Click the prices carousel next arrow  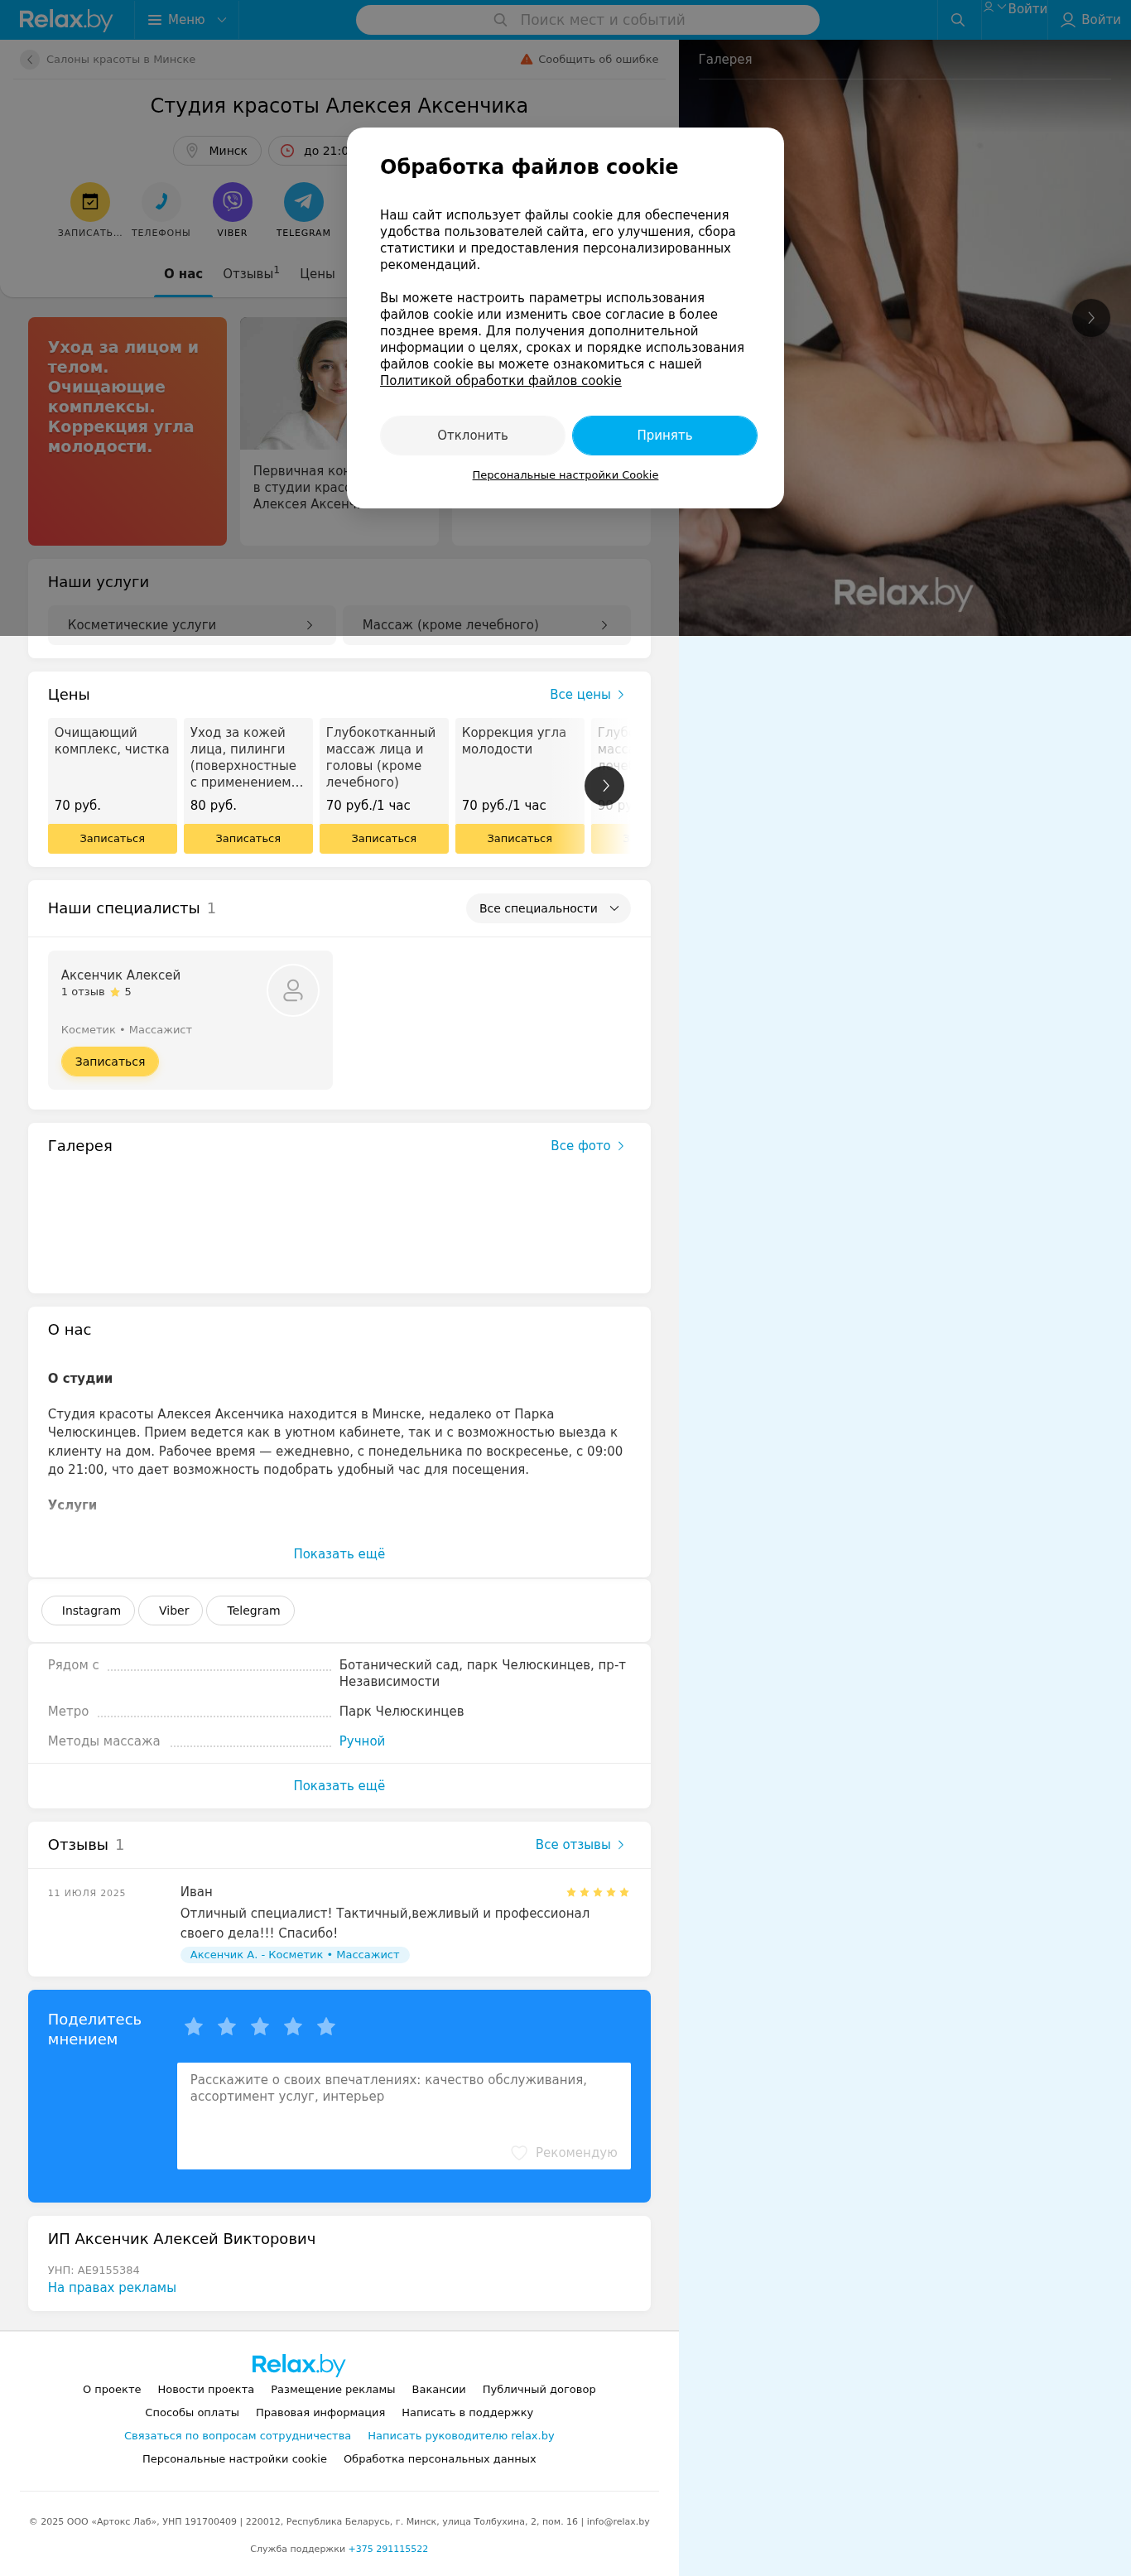(x=604, y=786)
